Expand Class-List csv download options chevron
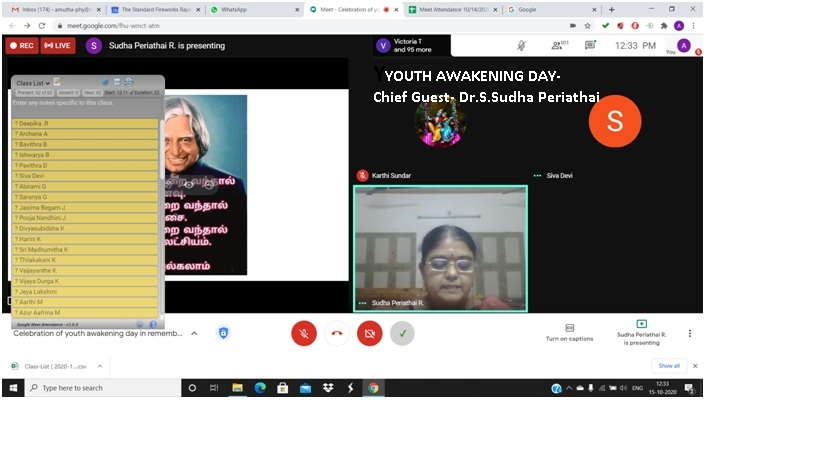 pyautogui.click(x=100, y=366)
